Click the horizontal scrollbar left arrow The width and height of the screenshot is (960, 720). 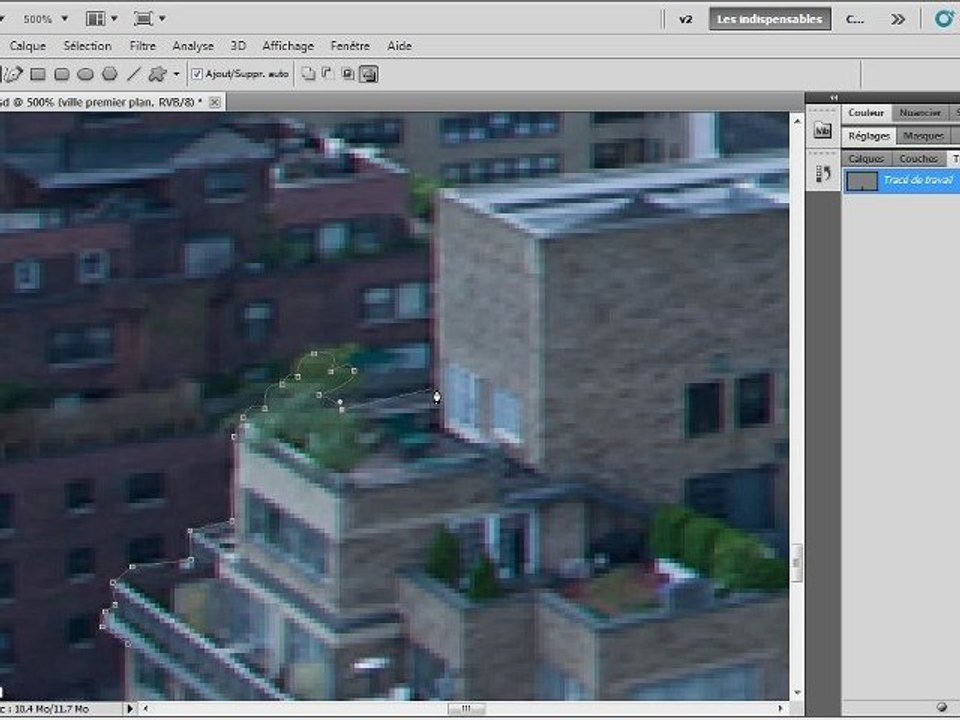pos(146,708)
